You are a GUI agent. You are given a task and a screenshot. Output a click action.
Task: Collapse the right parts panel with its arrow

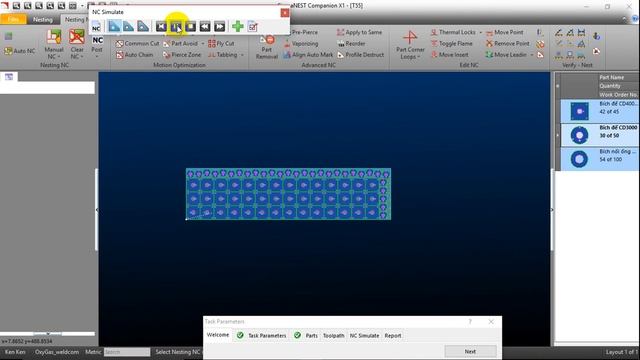552,210
